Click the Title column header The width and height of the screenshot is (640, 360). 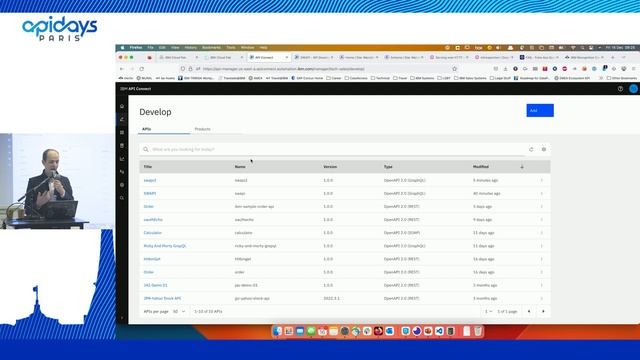[148, 167]
